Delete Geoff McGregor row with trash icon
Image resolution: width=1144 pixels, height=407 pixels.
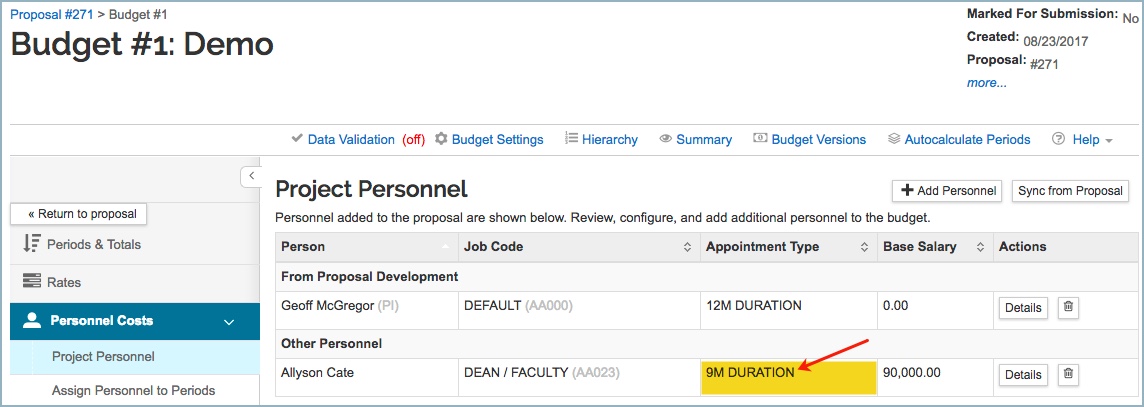click(1068, 308)
